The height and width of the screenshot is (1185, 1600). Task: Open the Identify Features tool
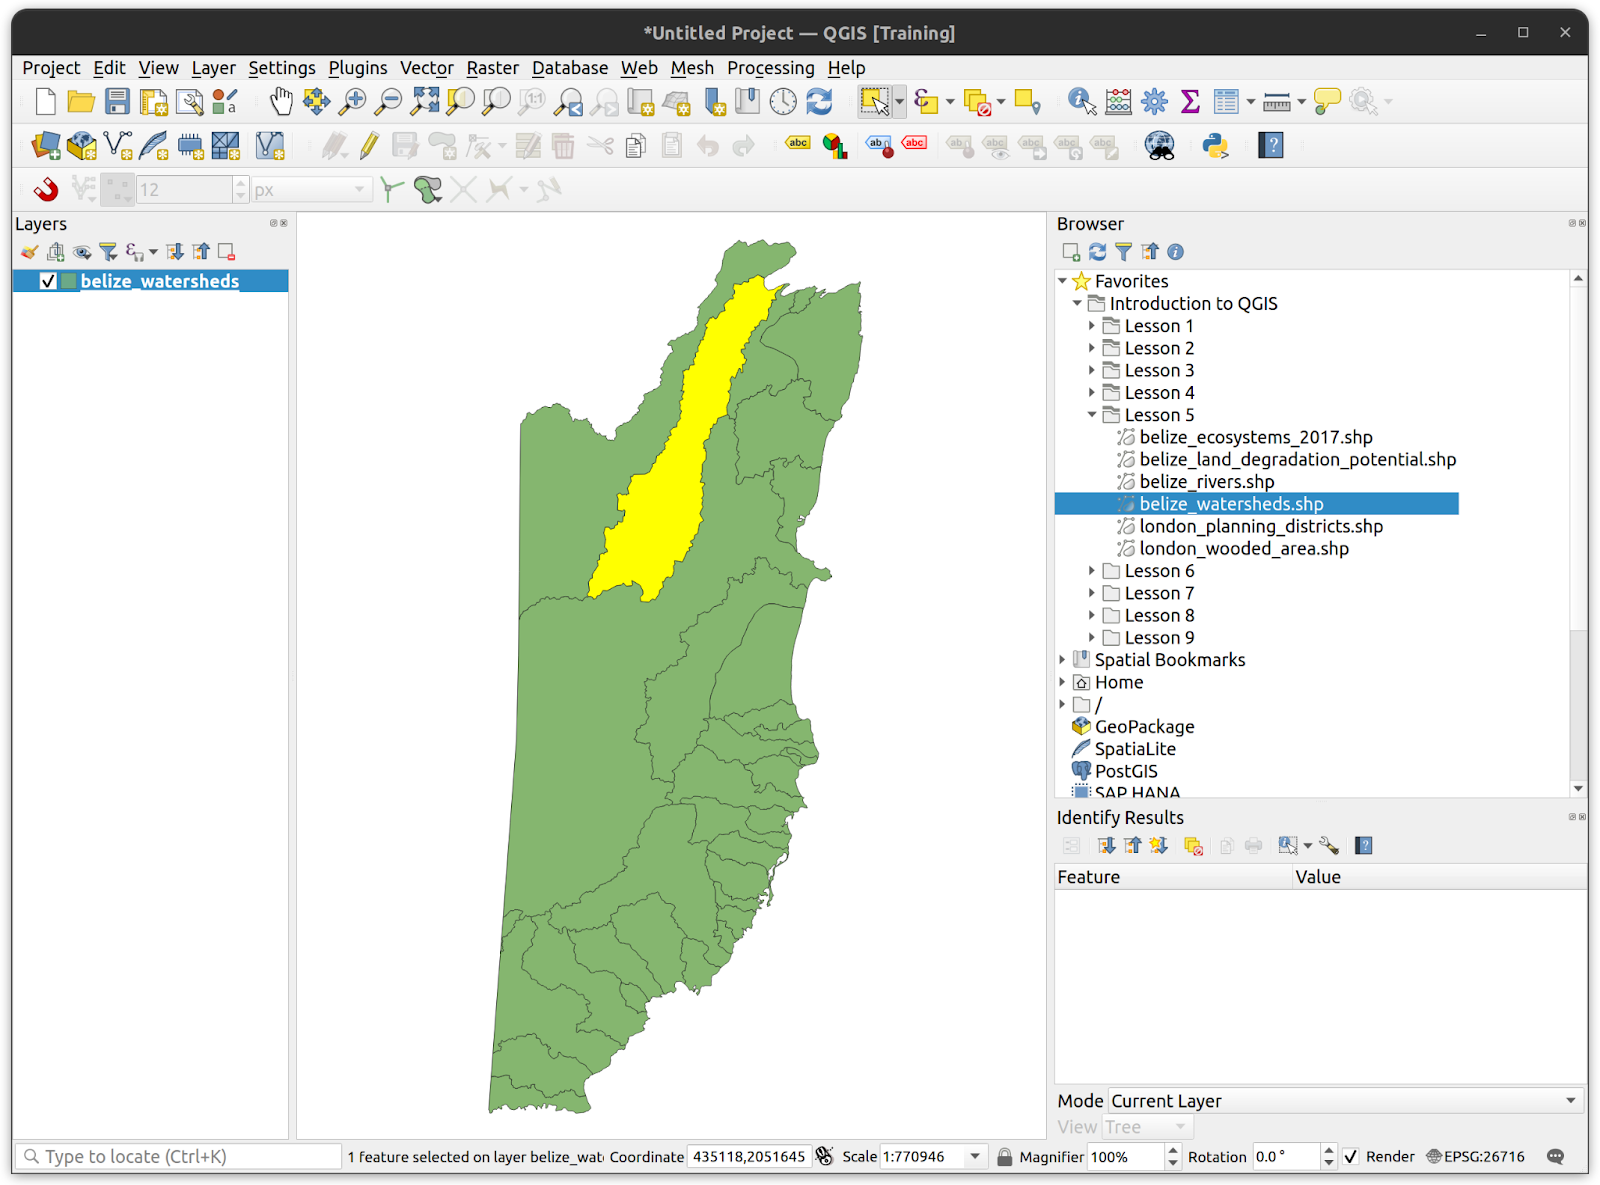click(1080, 101)
